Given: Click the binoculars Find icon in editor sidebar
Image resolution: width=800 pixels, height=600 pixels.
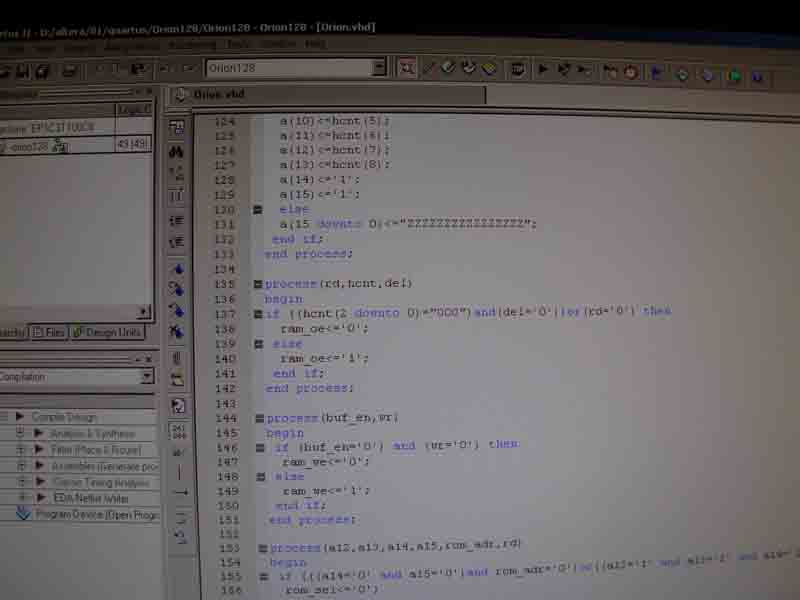Looking at the screenshot, I should pos(177,151).
